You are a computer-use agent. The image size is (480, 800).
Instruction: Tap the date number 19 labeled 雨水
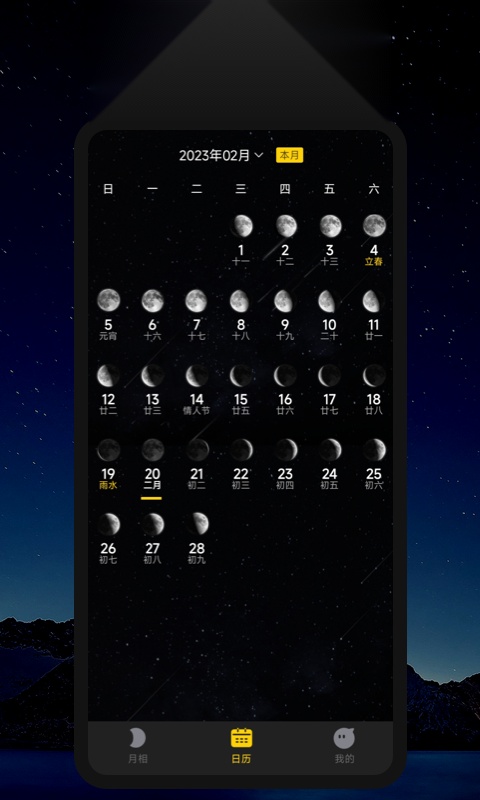[108, 474]
